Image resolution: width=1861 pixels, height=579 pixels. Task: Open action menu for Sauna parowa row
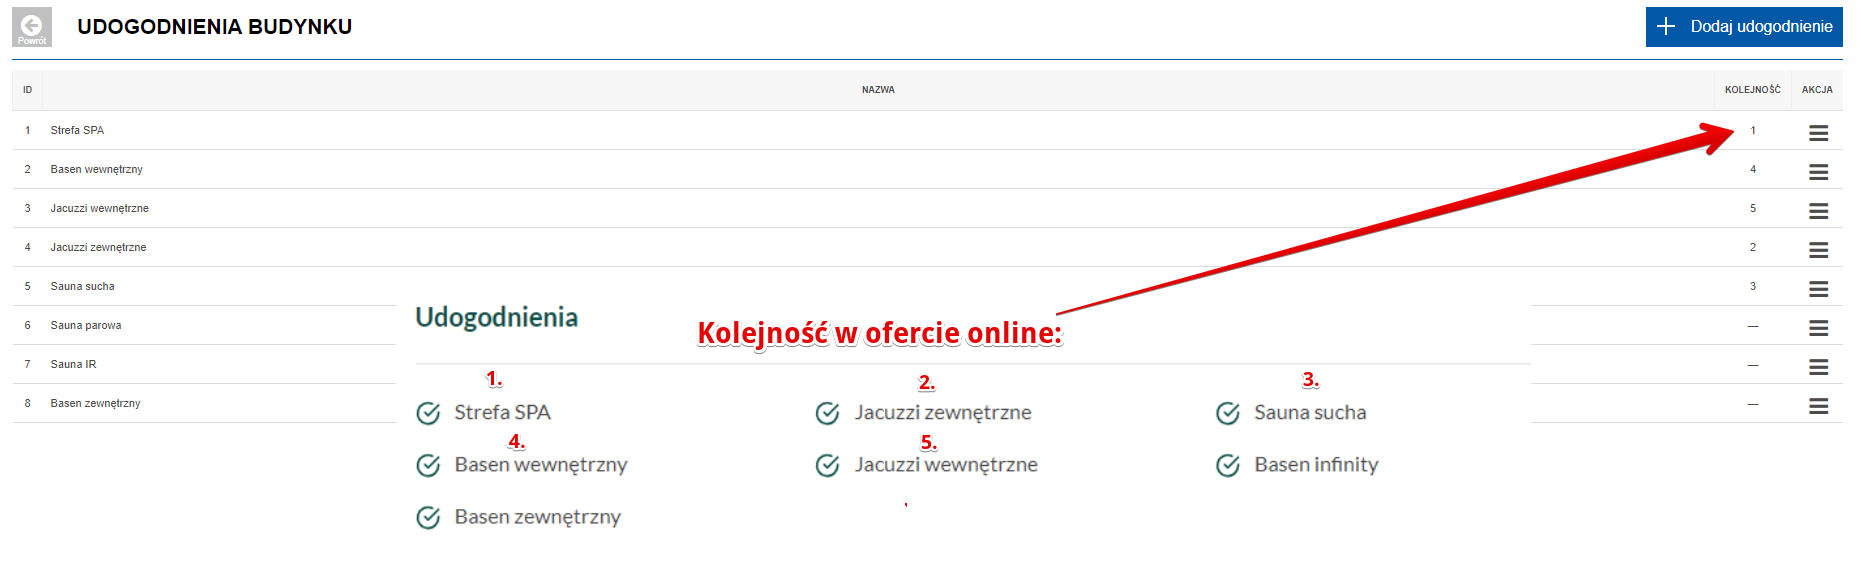coord(1818,328)
